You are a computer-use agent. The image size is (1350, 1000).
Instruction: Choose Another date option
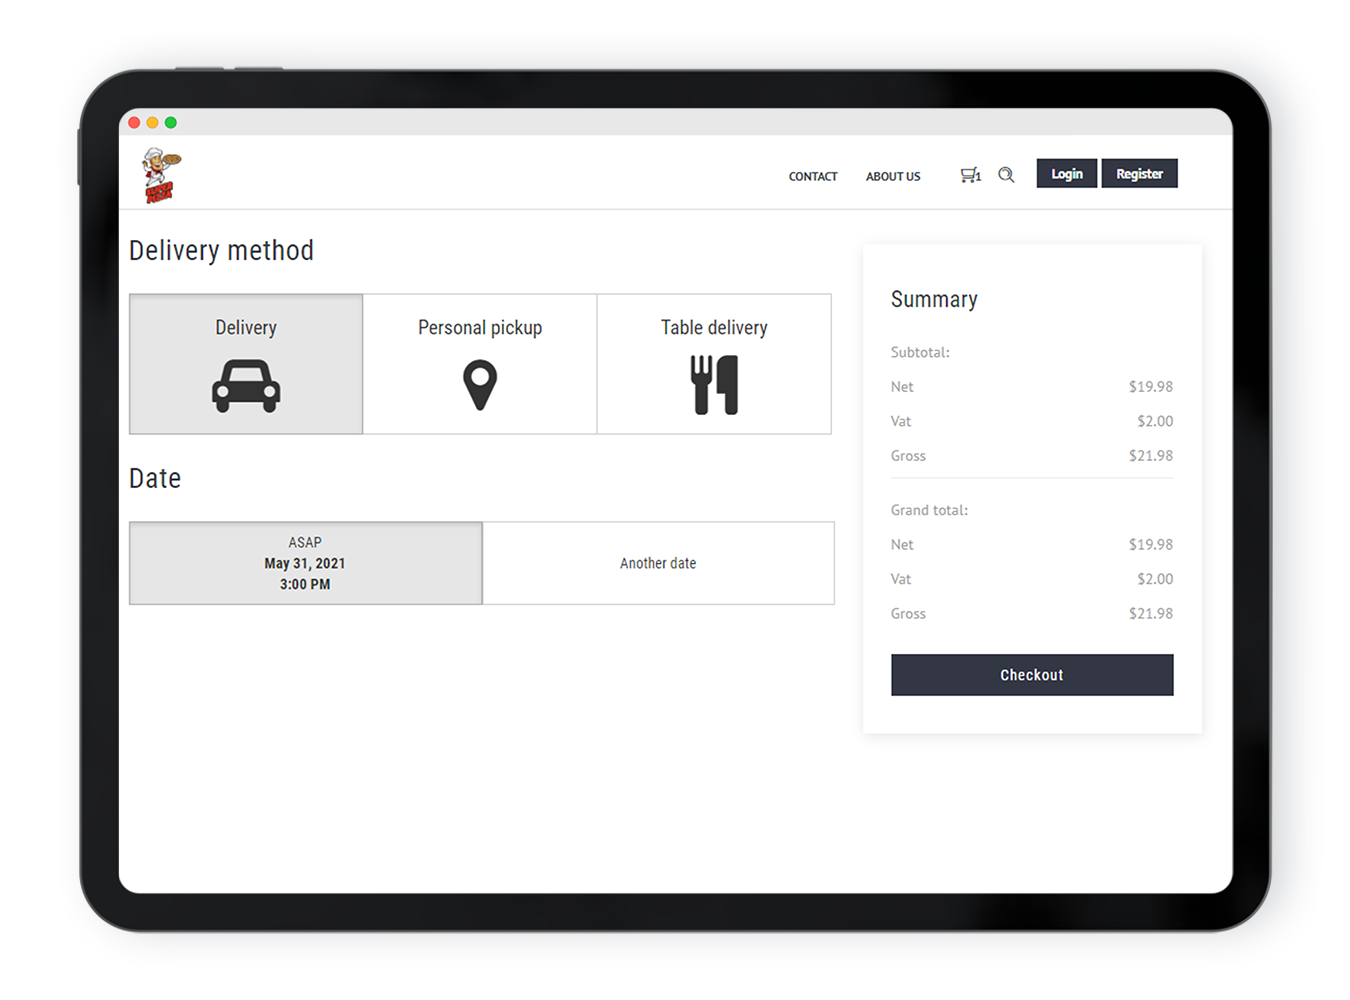pos(658,563)
